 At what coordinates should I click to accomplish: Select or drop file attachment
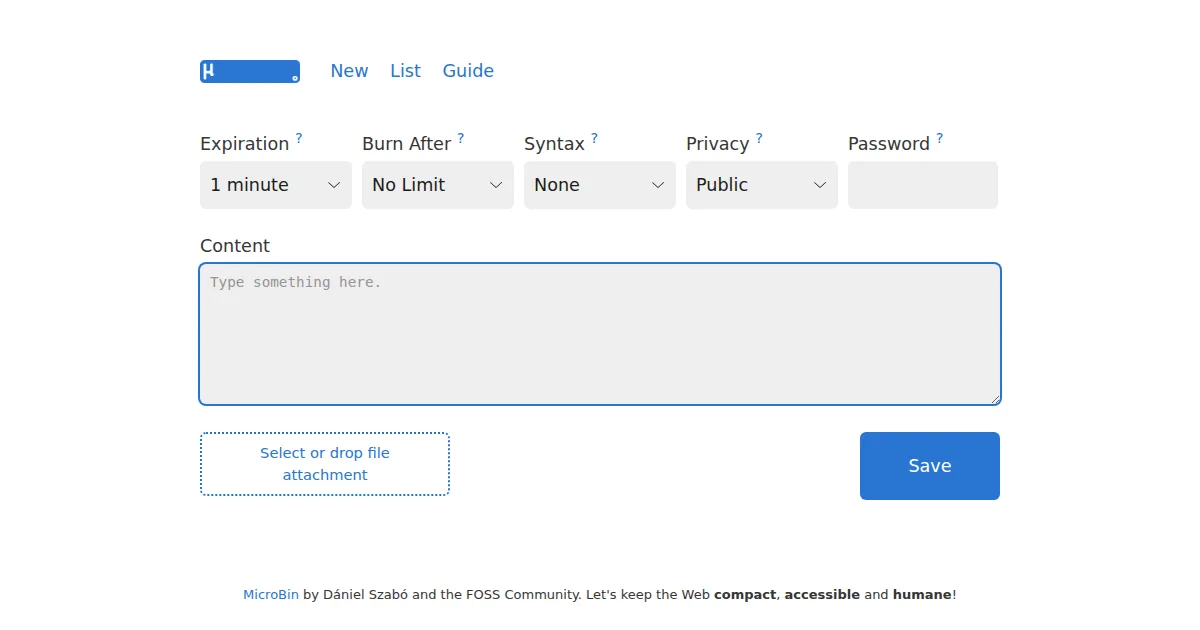coord(325,464)
